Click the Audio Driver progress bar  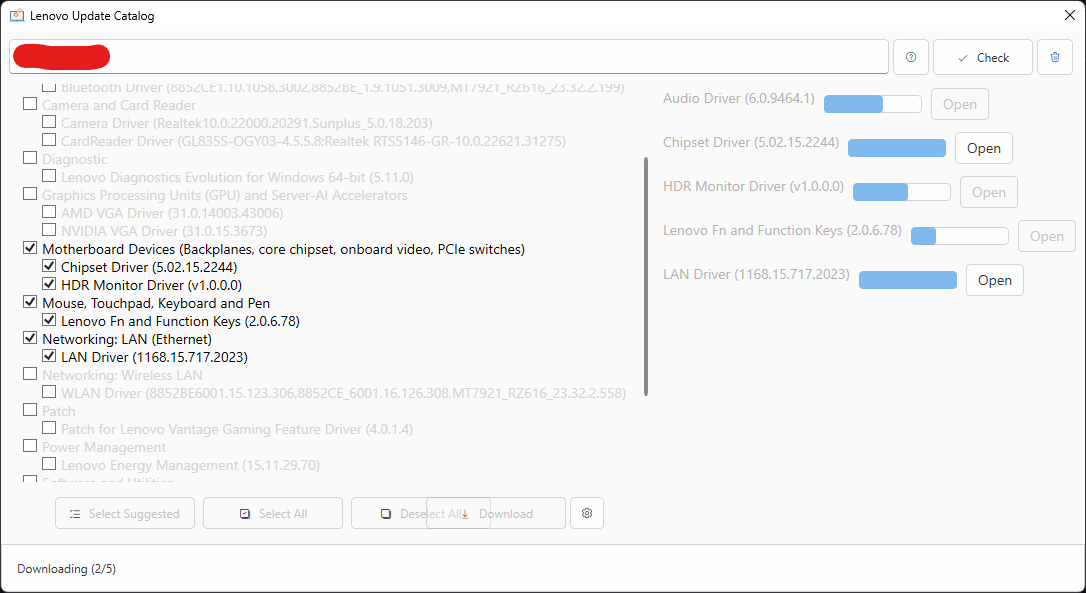873,105
